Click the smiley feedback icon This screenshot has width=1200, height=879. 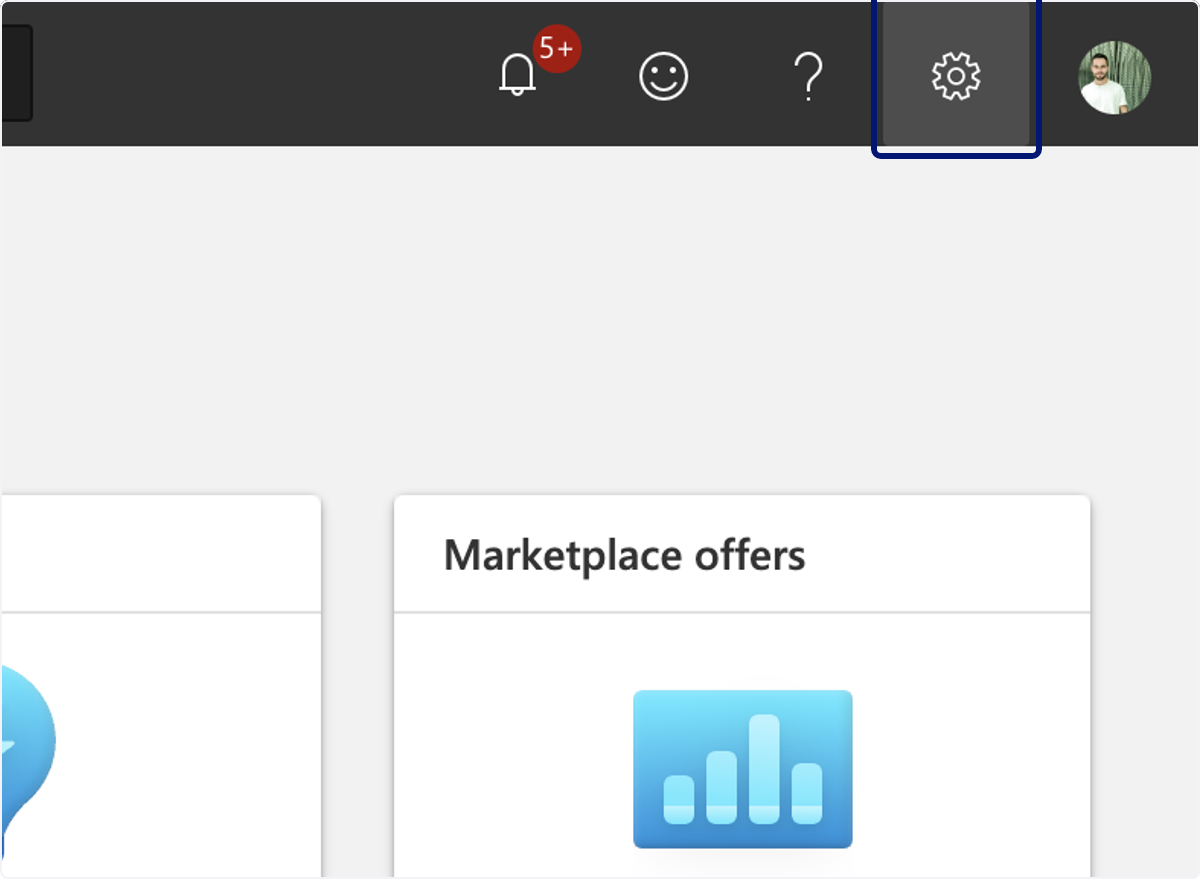pyautogui.click(x=664, y=76)
